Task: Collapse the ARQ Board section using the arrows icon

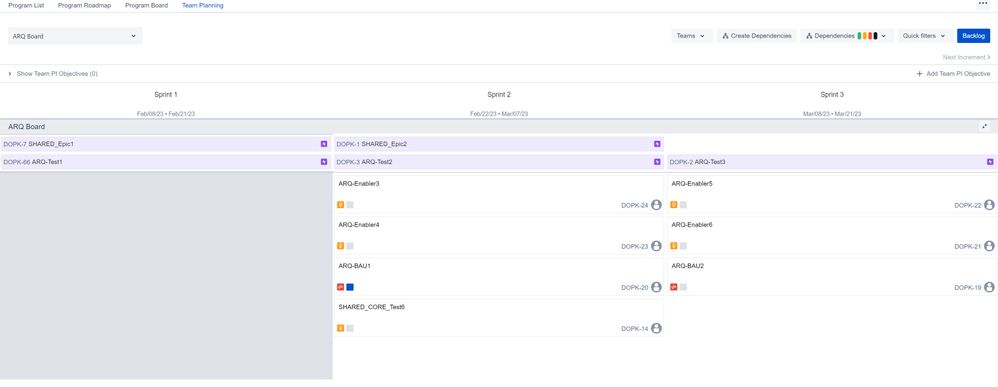Action: click(985, 127)
